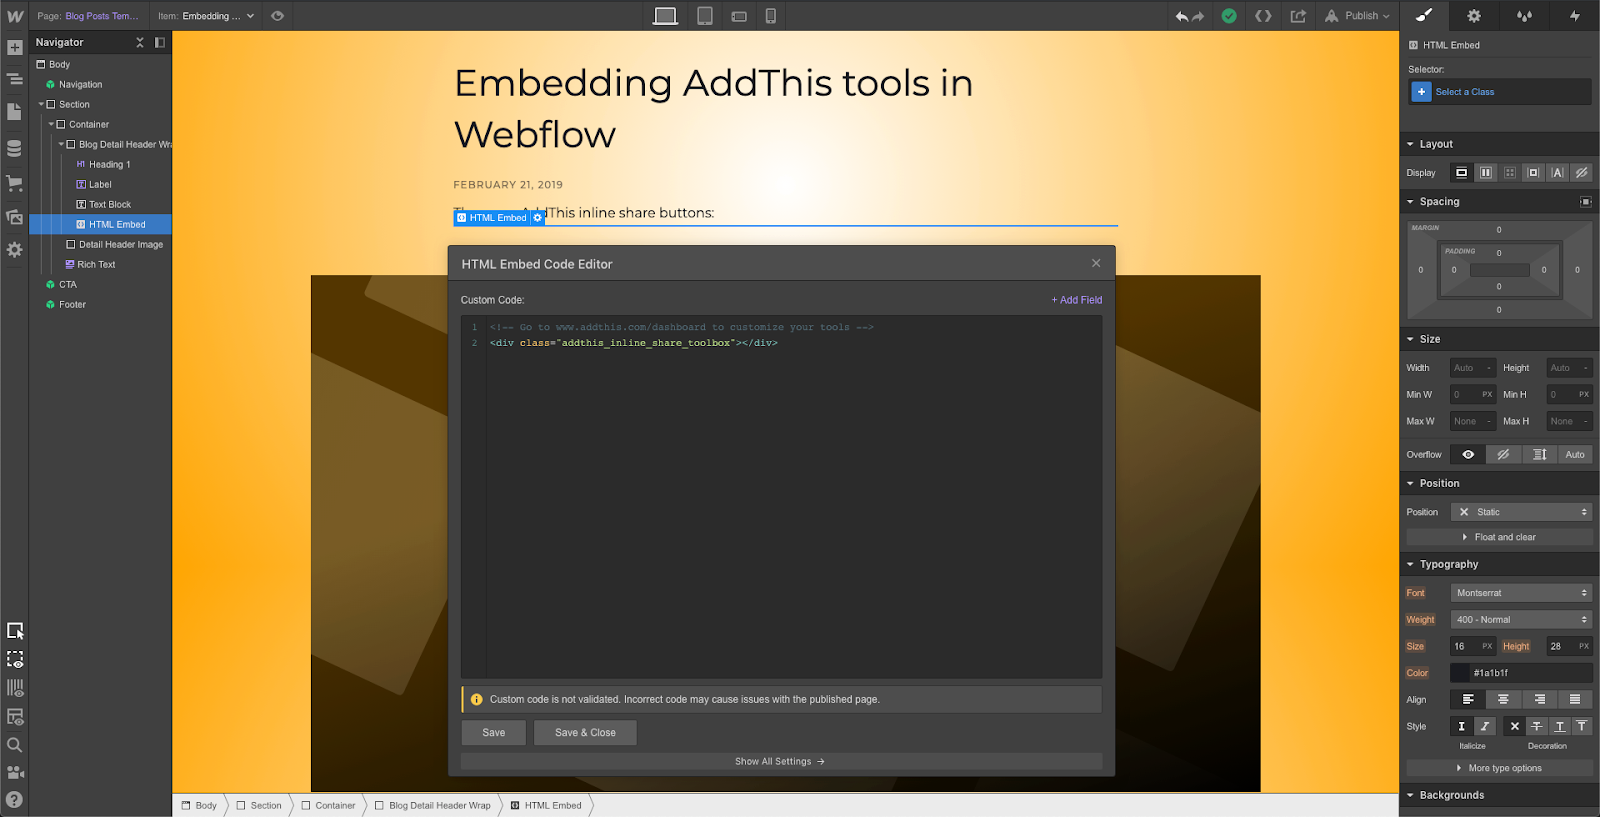Click the Blog Posts Template page link
The height and width of the screenshot is (817, 1600).
point(102,16)
